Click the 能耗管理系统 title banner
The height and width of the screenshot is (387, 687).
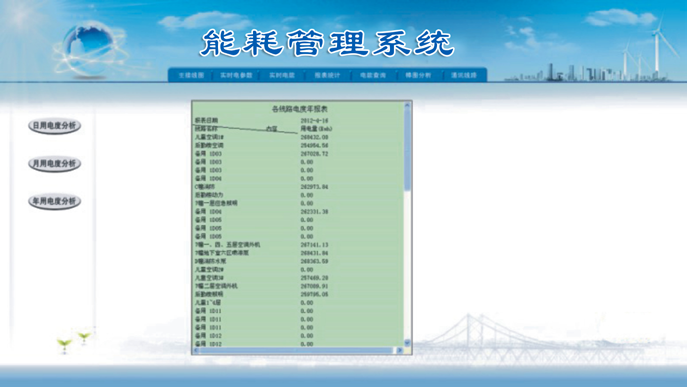(x=327, y=43)
